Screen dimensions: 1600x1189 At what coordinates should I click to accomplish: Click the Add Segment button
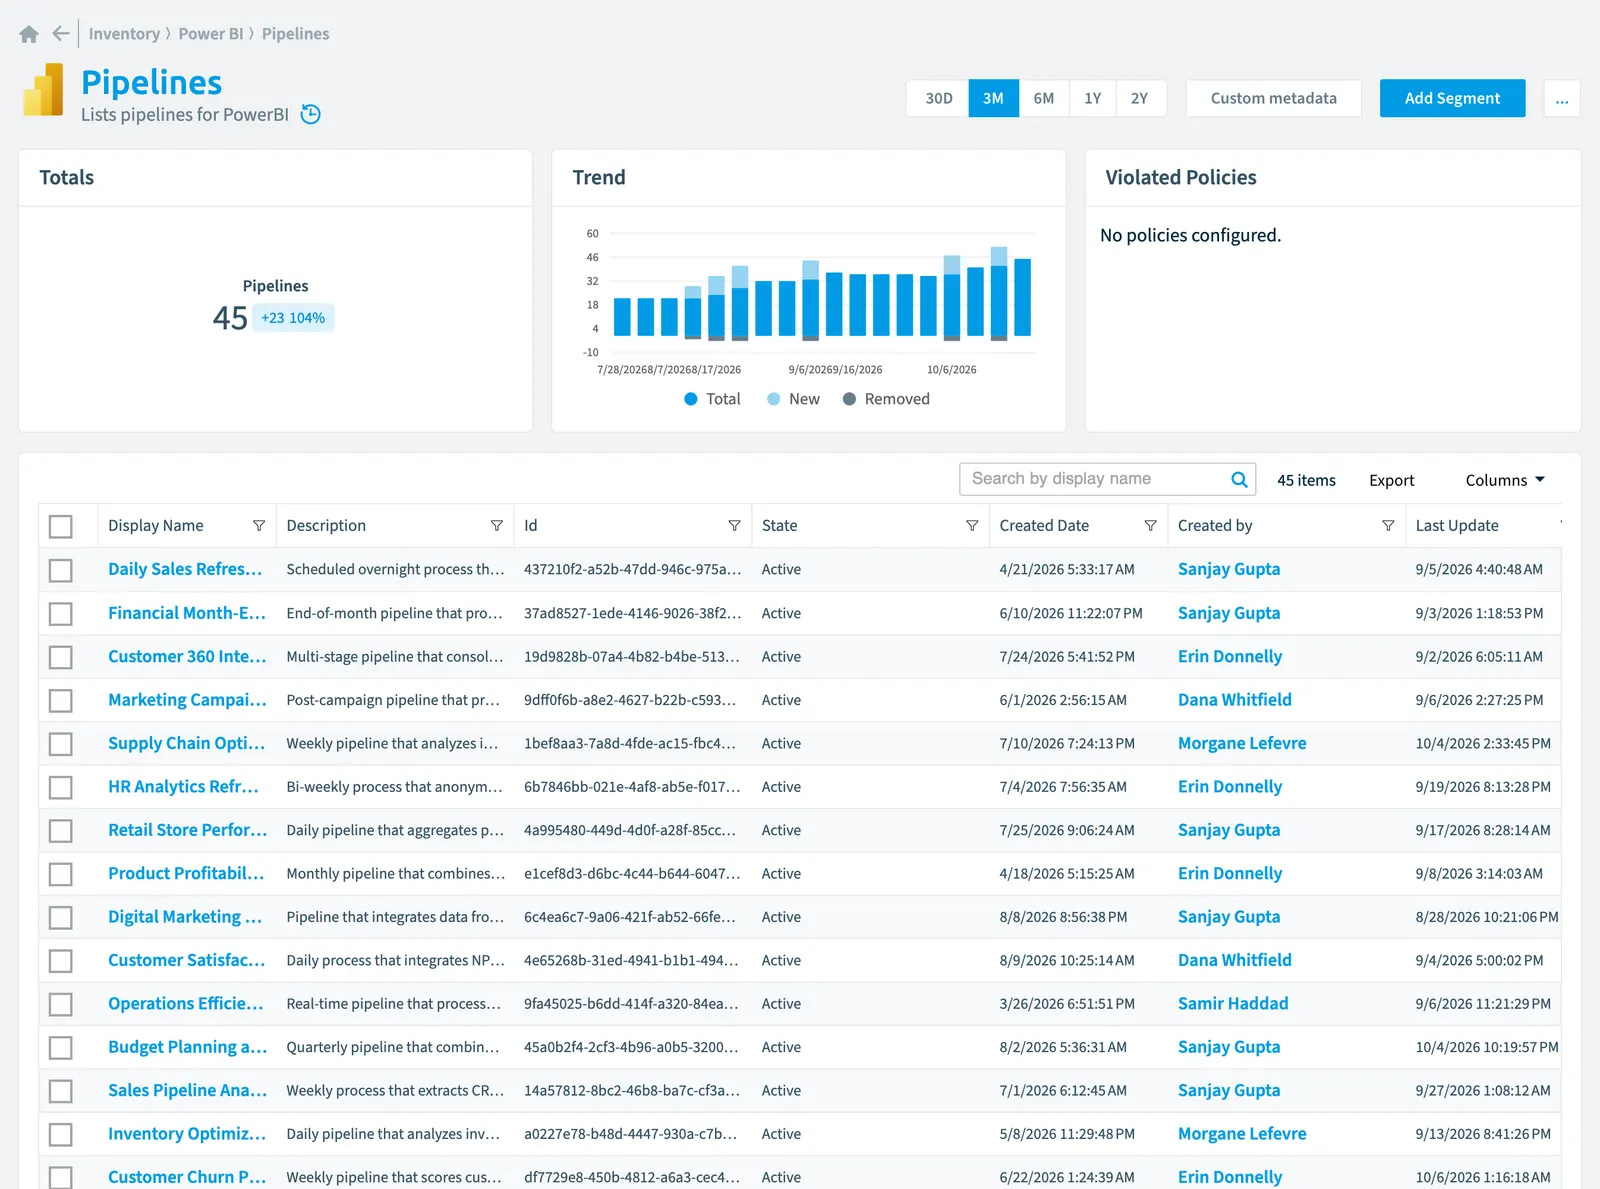coord(1452,99)
